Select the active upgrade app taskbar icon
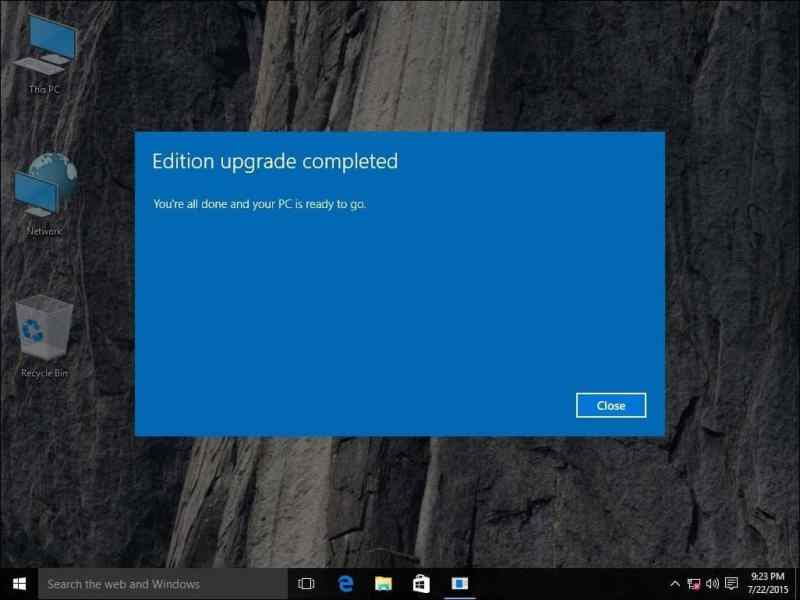800x600 pixels. [460, 584]
